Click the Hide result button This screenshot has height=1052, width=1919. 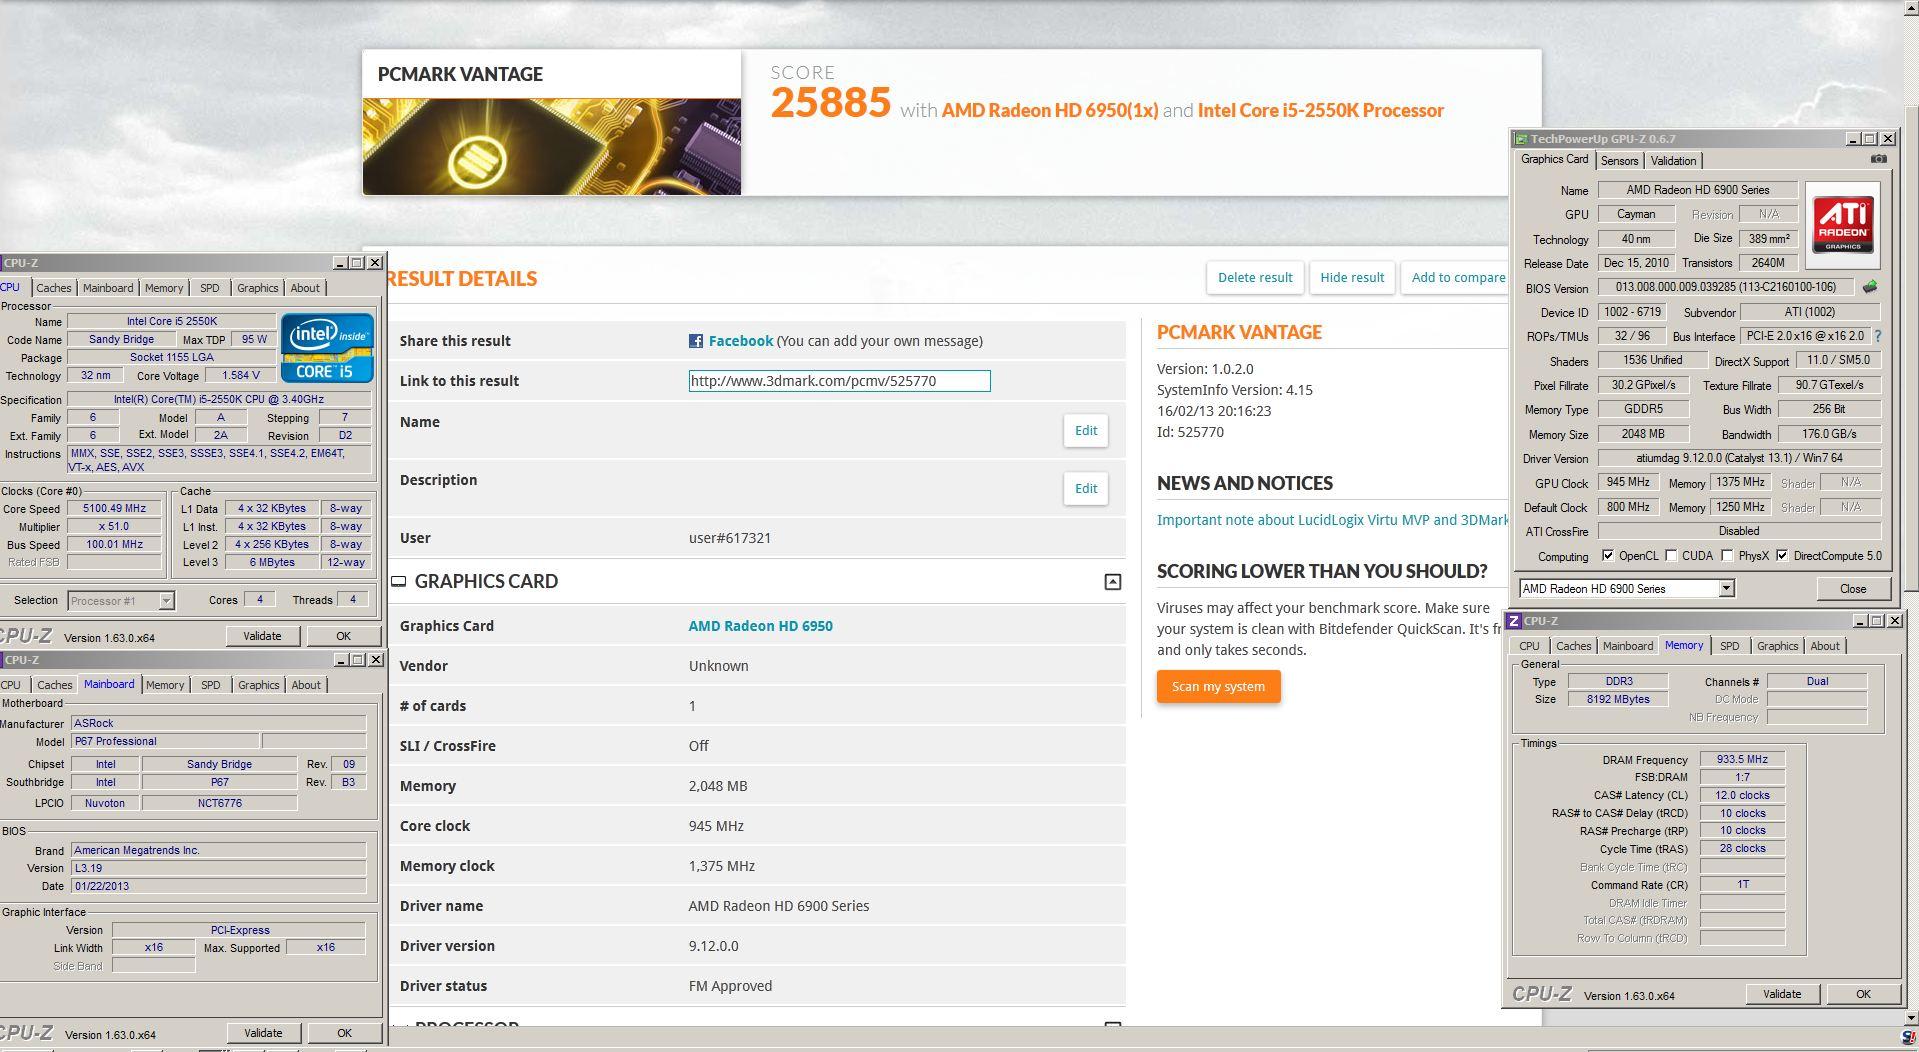click(x=1352, y=278)
